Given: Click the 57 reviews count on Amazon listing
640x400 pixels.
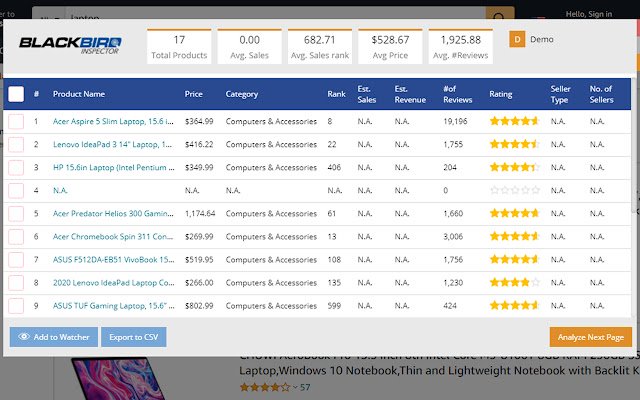Looking at the screenshot, I should 305,387.
